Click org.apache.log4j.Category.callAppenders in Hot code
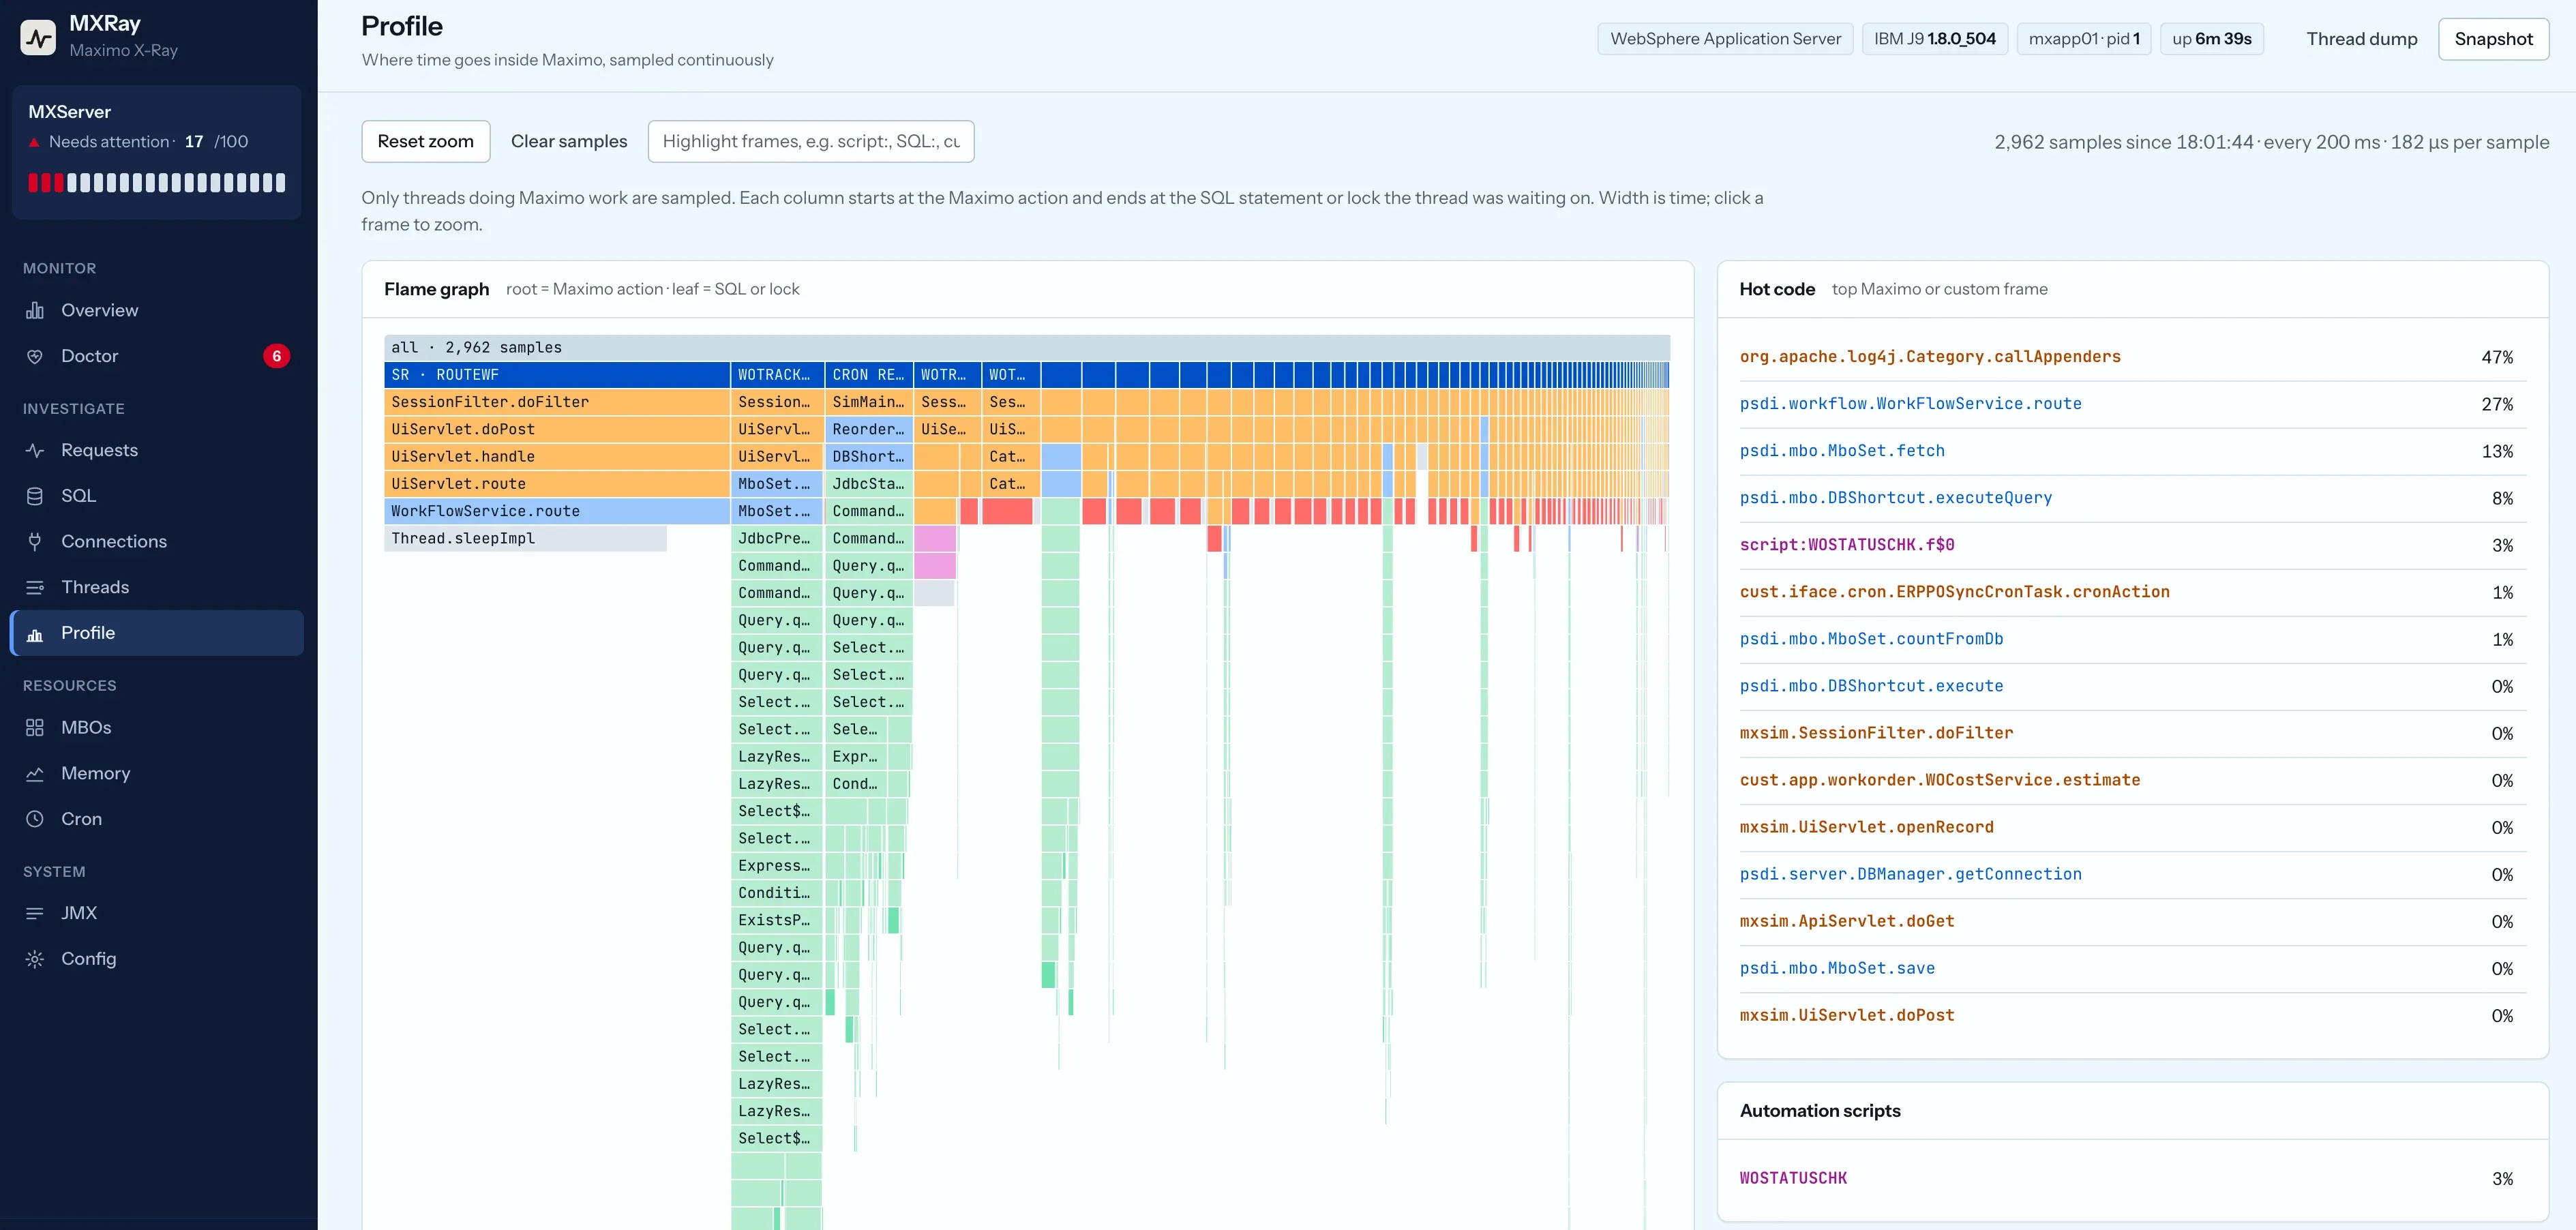This screenshot has width=2576, height=1230. [x=2132, y=357]
